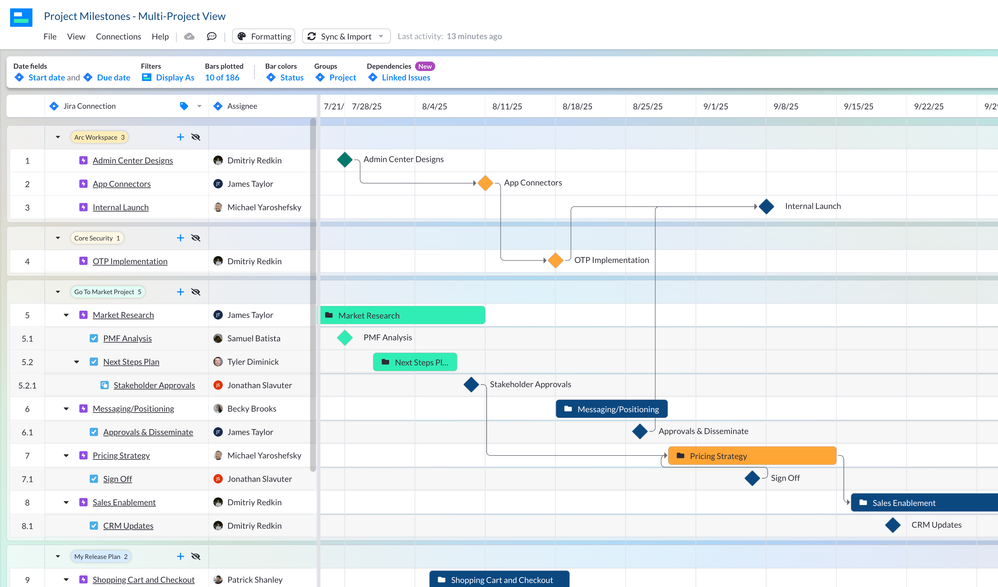
Task: Toggle the eye icon on Go To Market Project
Action: 196,291
